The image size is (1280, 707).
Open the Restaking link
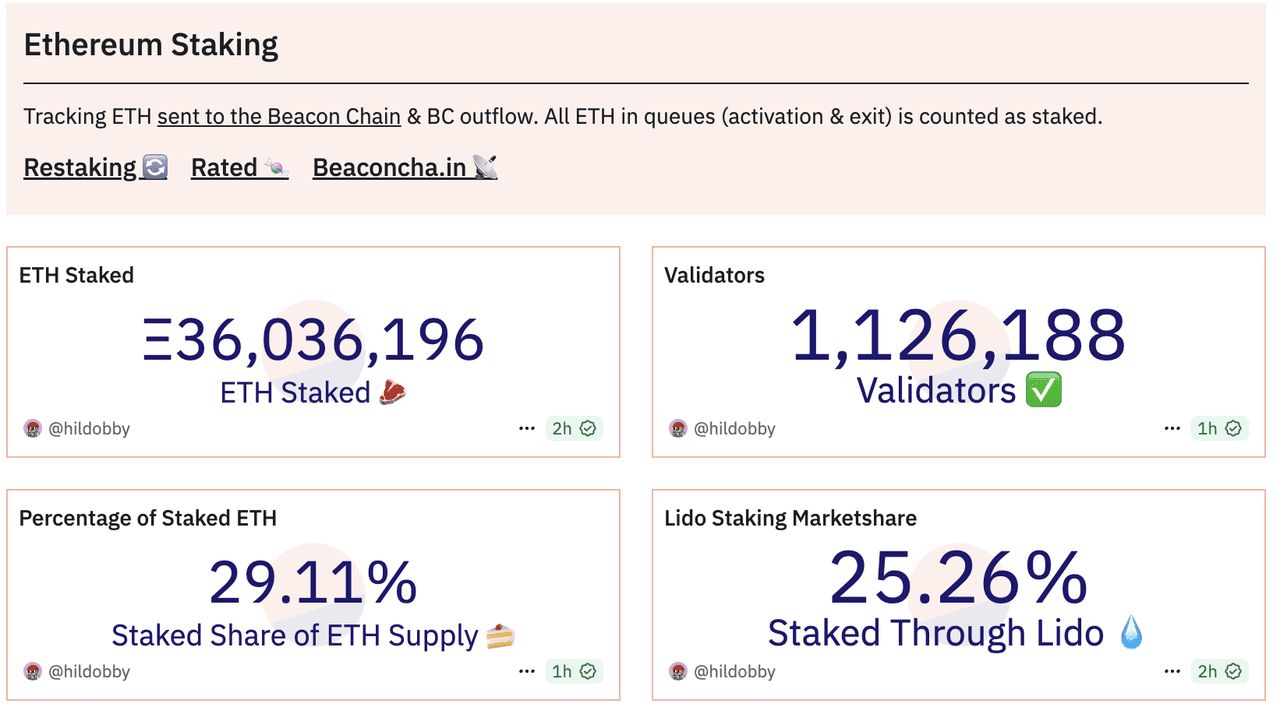coord(95,167)
